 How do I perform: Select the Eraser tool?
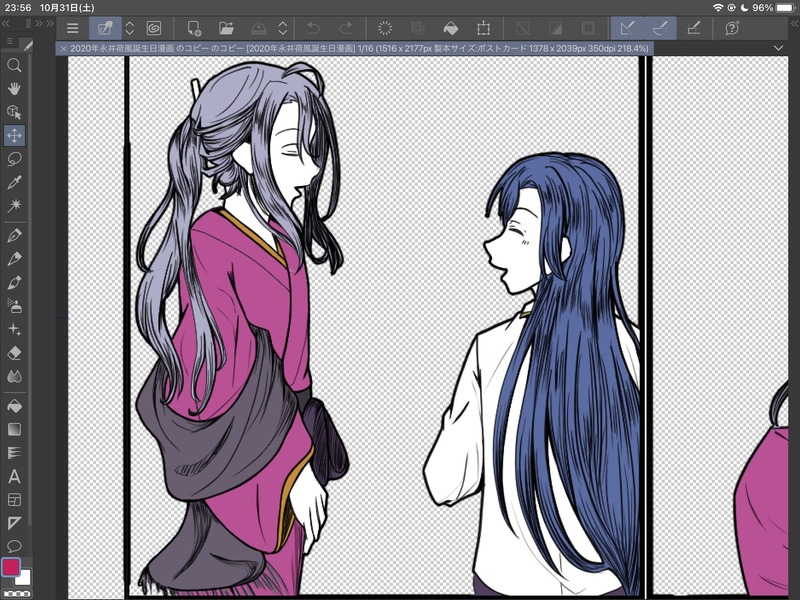click(x=14, y=353)
